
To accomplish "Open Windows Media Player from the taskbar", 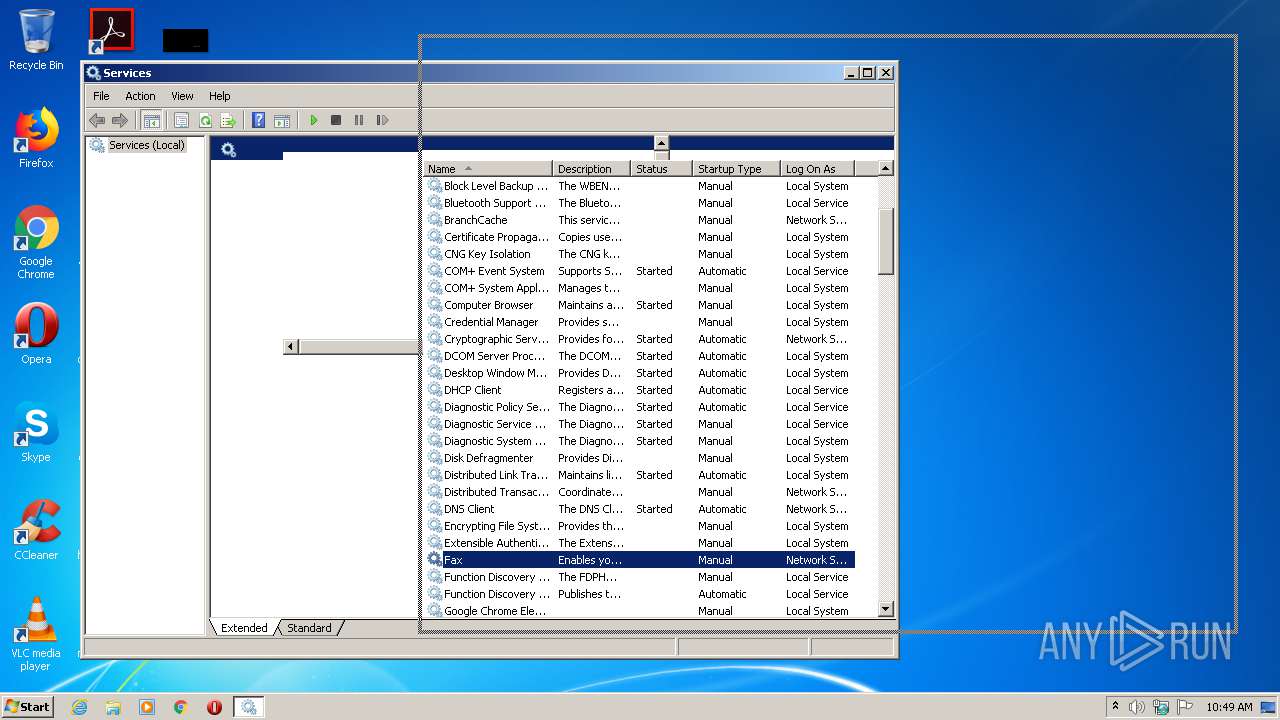I will tap(147, 707).
